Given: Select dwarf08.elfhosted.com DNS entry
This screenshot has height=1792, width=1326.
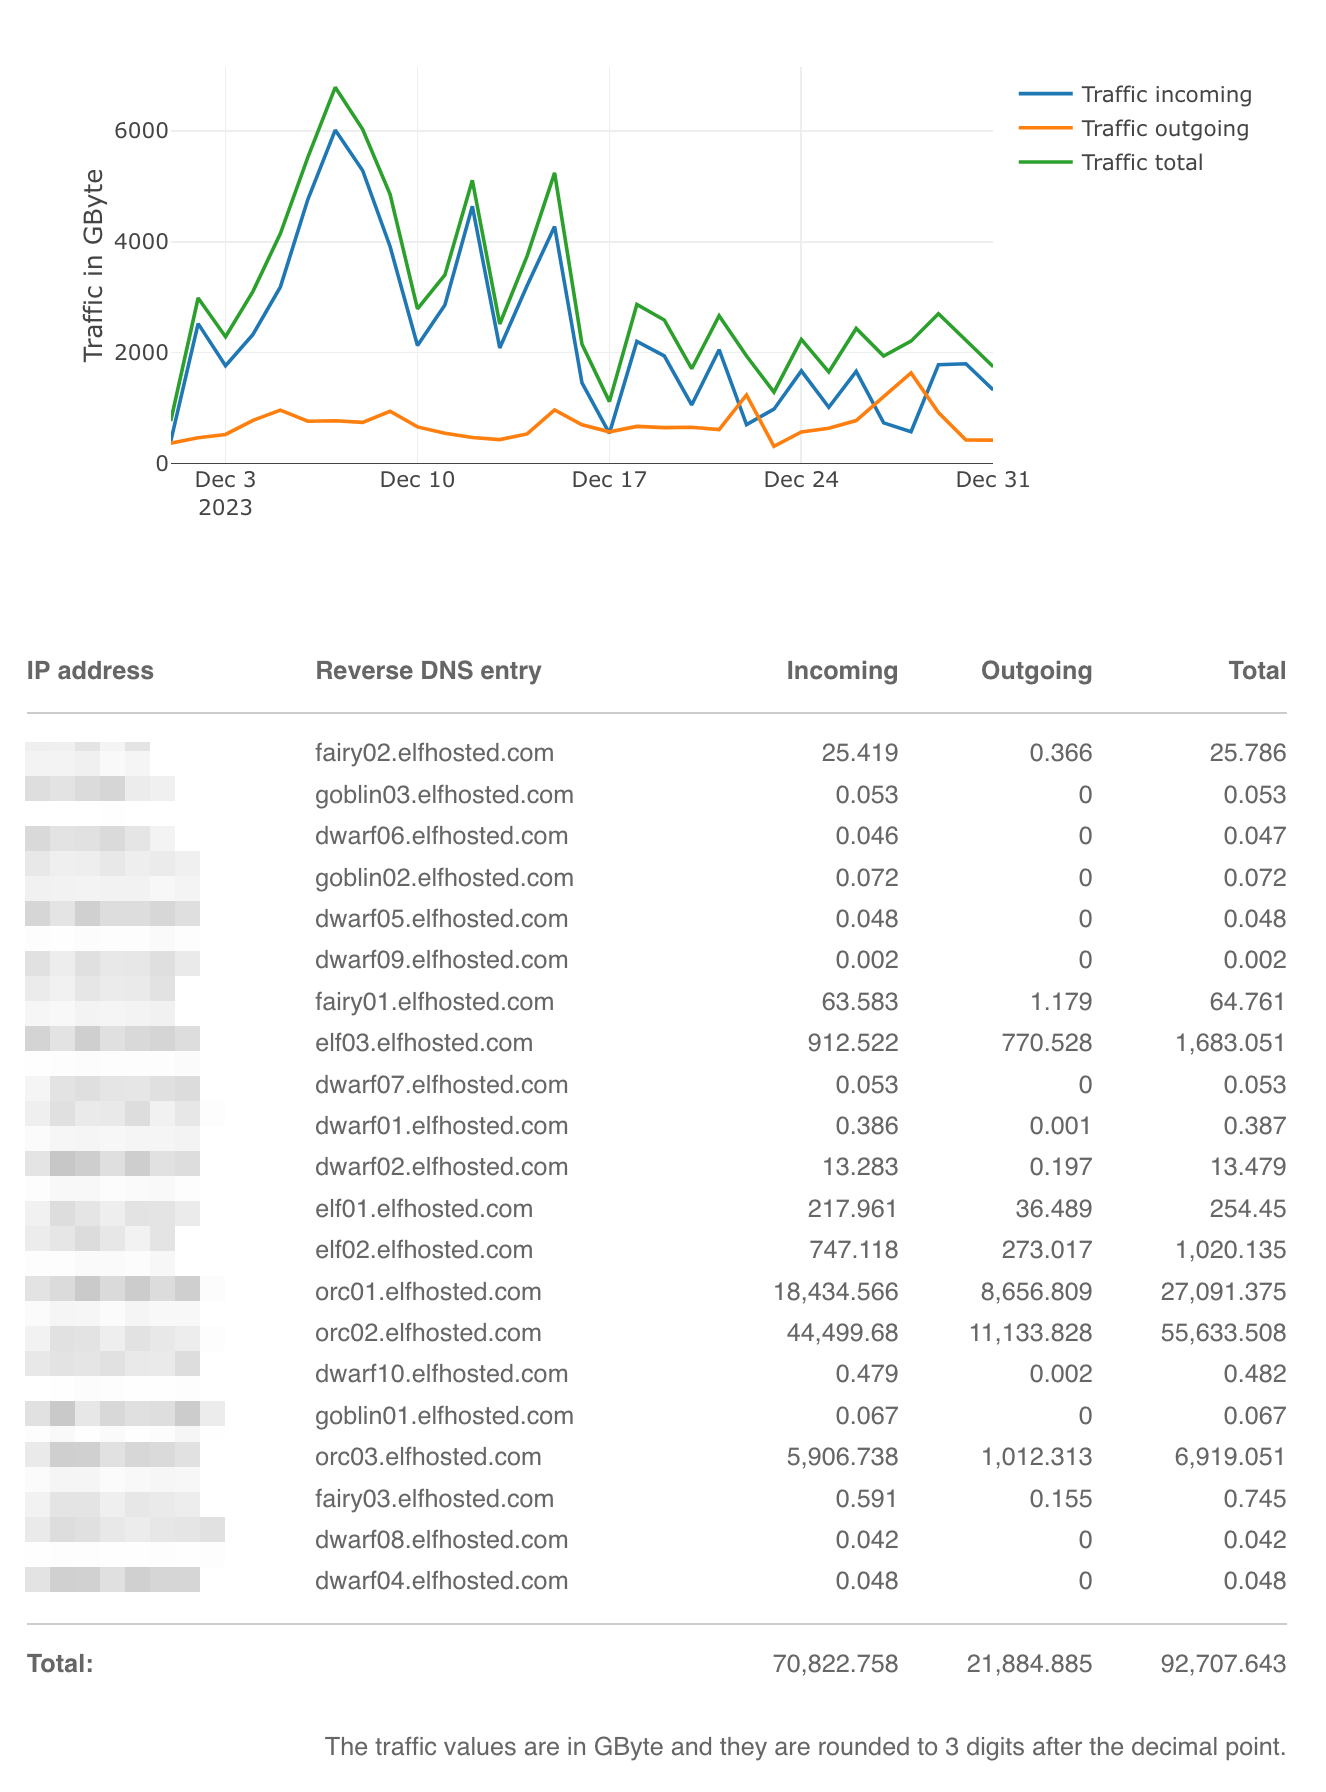Looking at the screenshot, I should [x=441, y=1540].
